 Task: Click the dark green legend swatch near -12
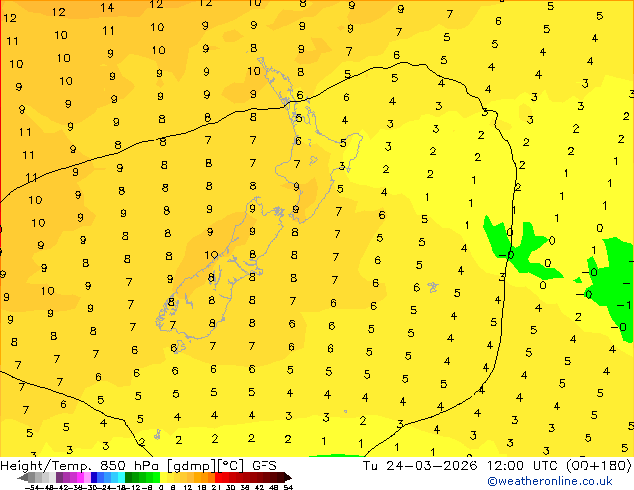coord(129,477)
